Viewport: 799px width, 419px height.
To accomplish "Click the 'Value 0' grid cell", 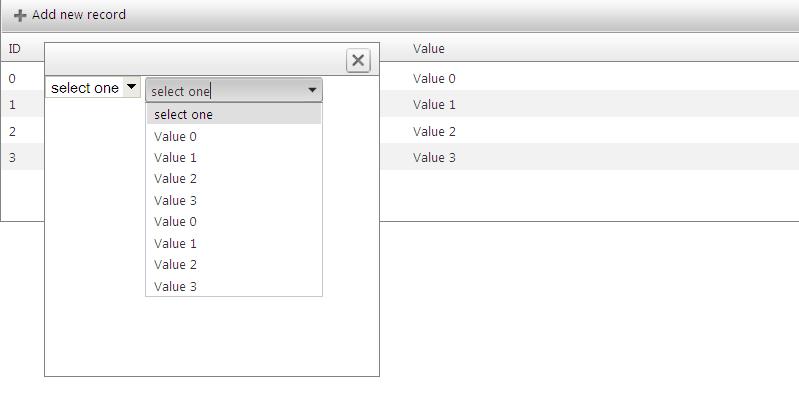I will click(434, 78).
